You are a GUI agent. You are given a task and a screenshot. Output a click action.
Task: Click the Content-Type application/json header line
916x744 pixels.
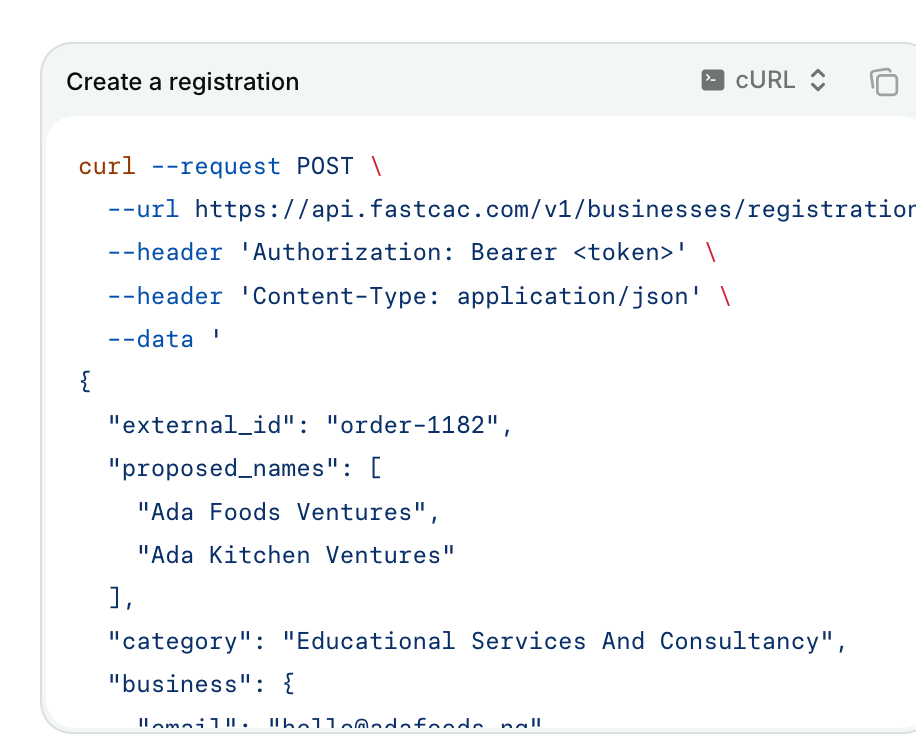click(x=419, y=296)
